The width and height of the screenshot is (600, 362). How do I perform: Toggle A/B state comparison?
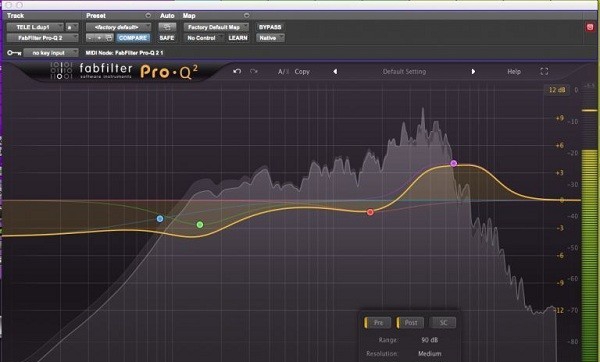(283, 72)
